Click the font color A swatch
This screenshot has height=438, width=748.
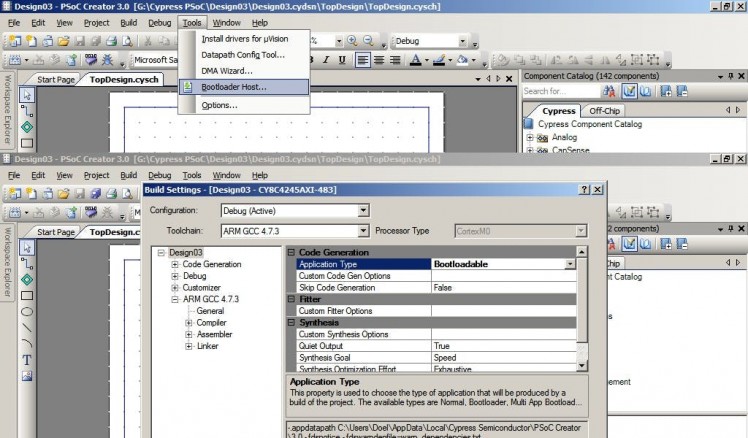coord(416,60)
